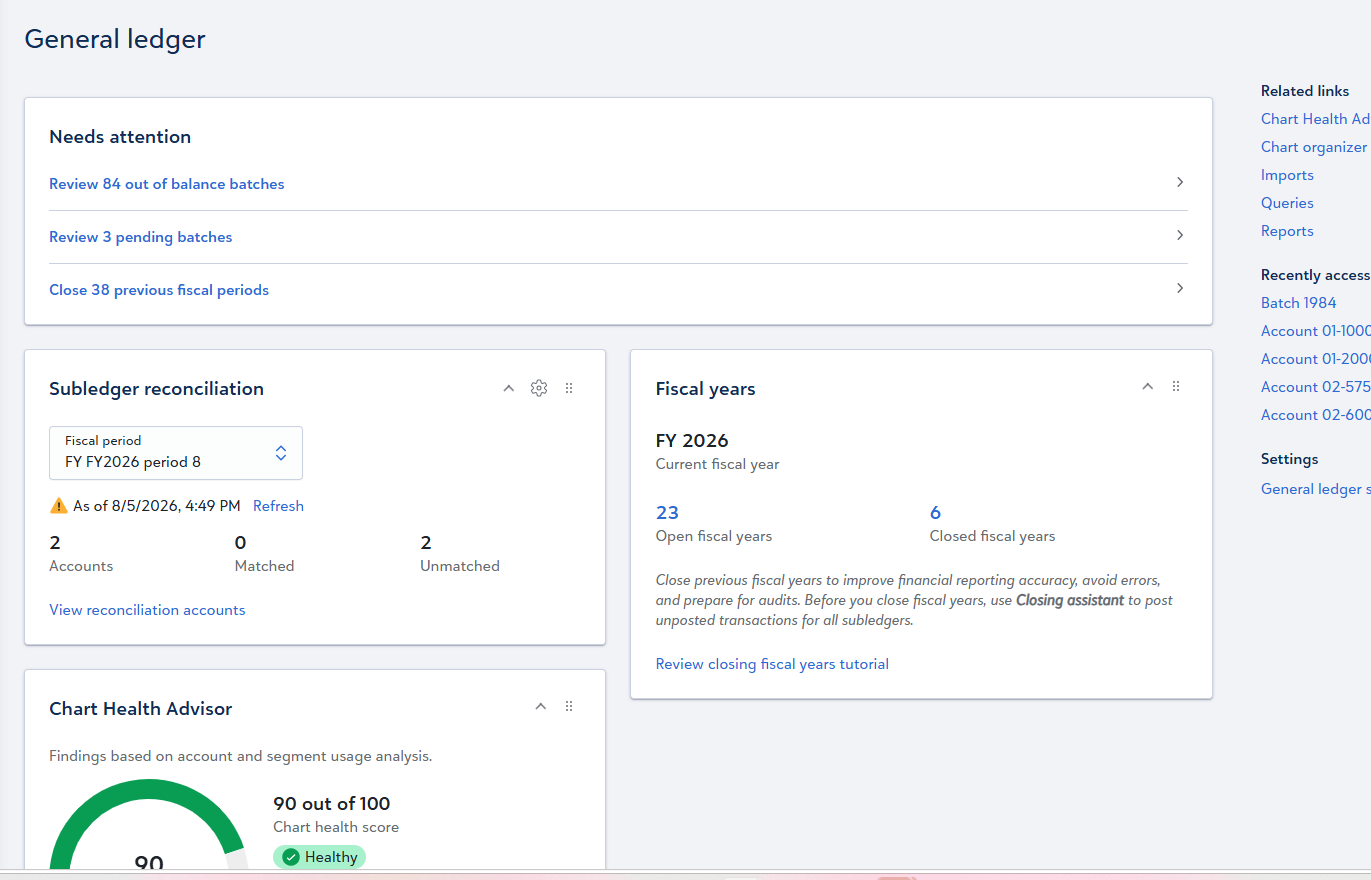Click the warning icon beside As of date
1371x880 pixels.
click(59, 506)
